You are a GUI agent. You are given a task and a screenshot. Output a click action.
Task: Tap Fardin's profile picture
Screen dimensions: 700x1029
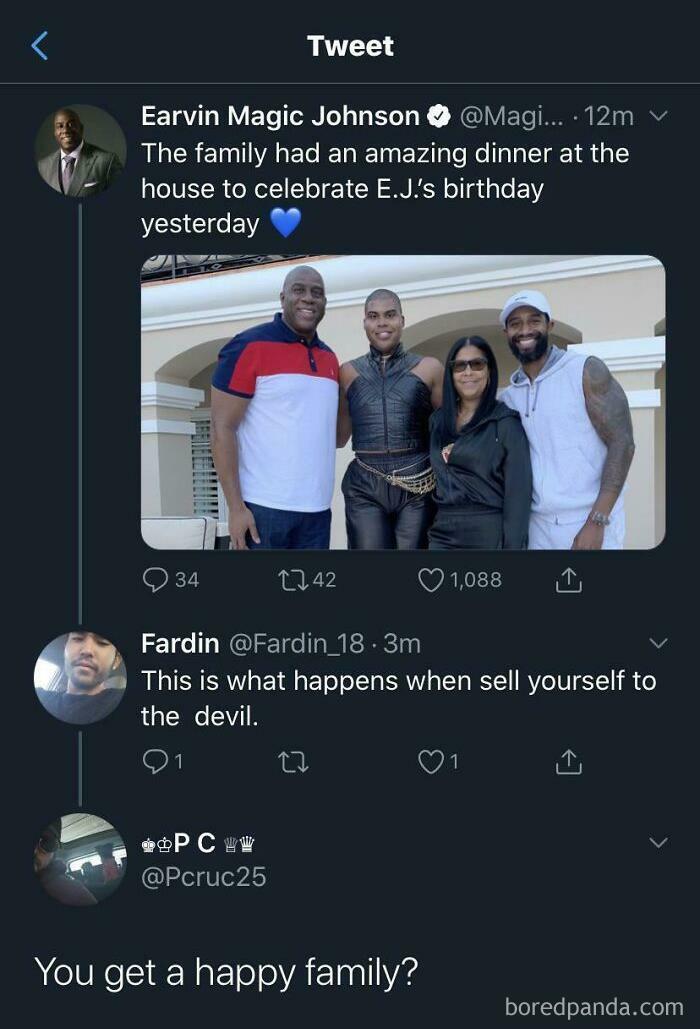(x=80, y=677)
